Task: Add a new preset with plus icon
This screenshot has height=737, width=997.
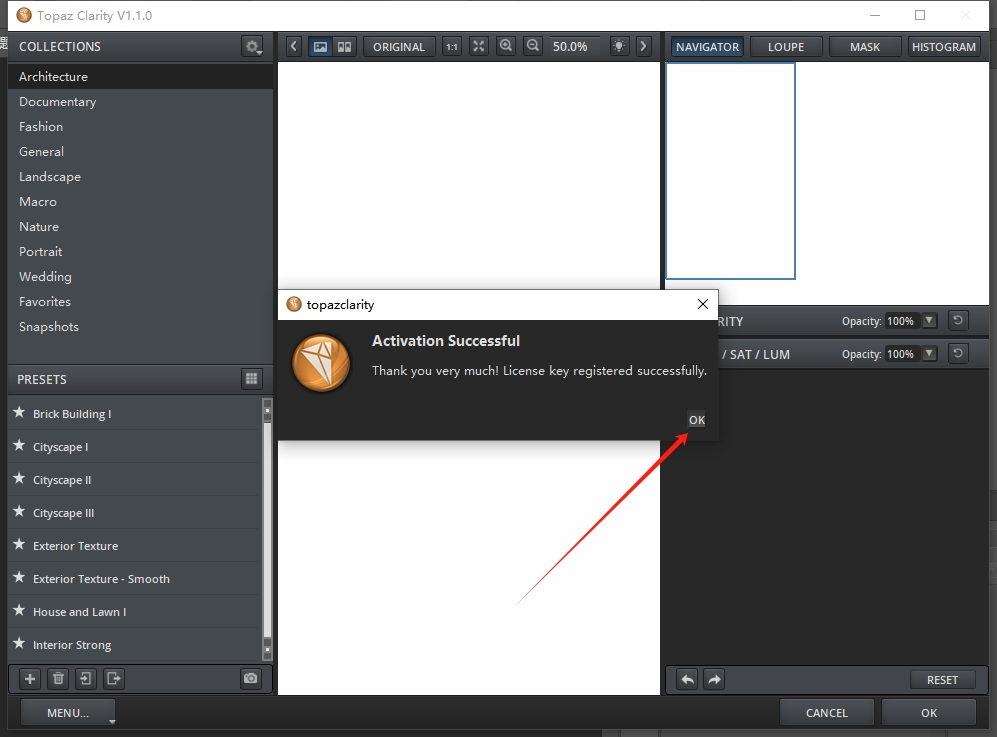Action: pos(30,678)
